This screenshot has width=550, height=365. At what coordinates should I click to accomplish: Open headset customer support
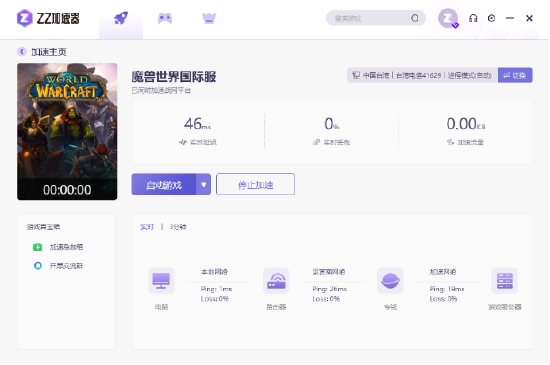473,18
